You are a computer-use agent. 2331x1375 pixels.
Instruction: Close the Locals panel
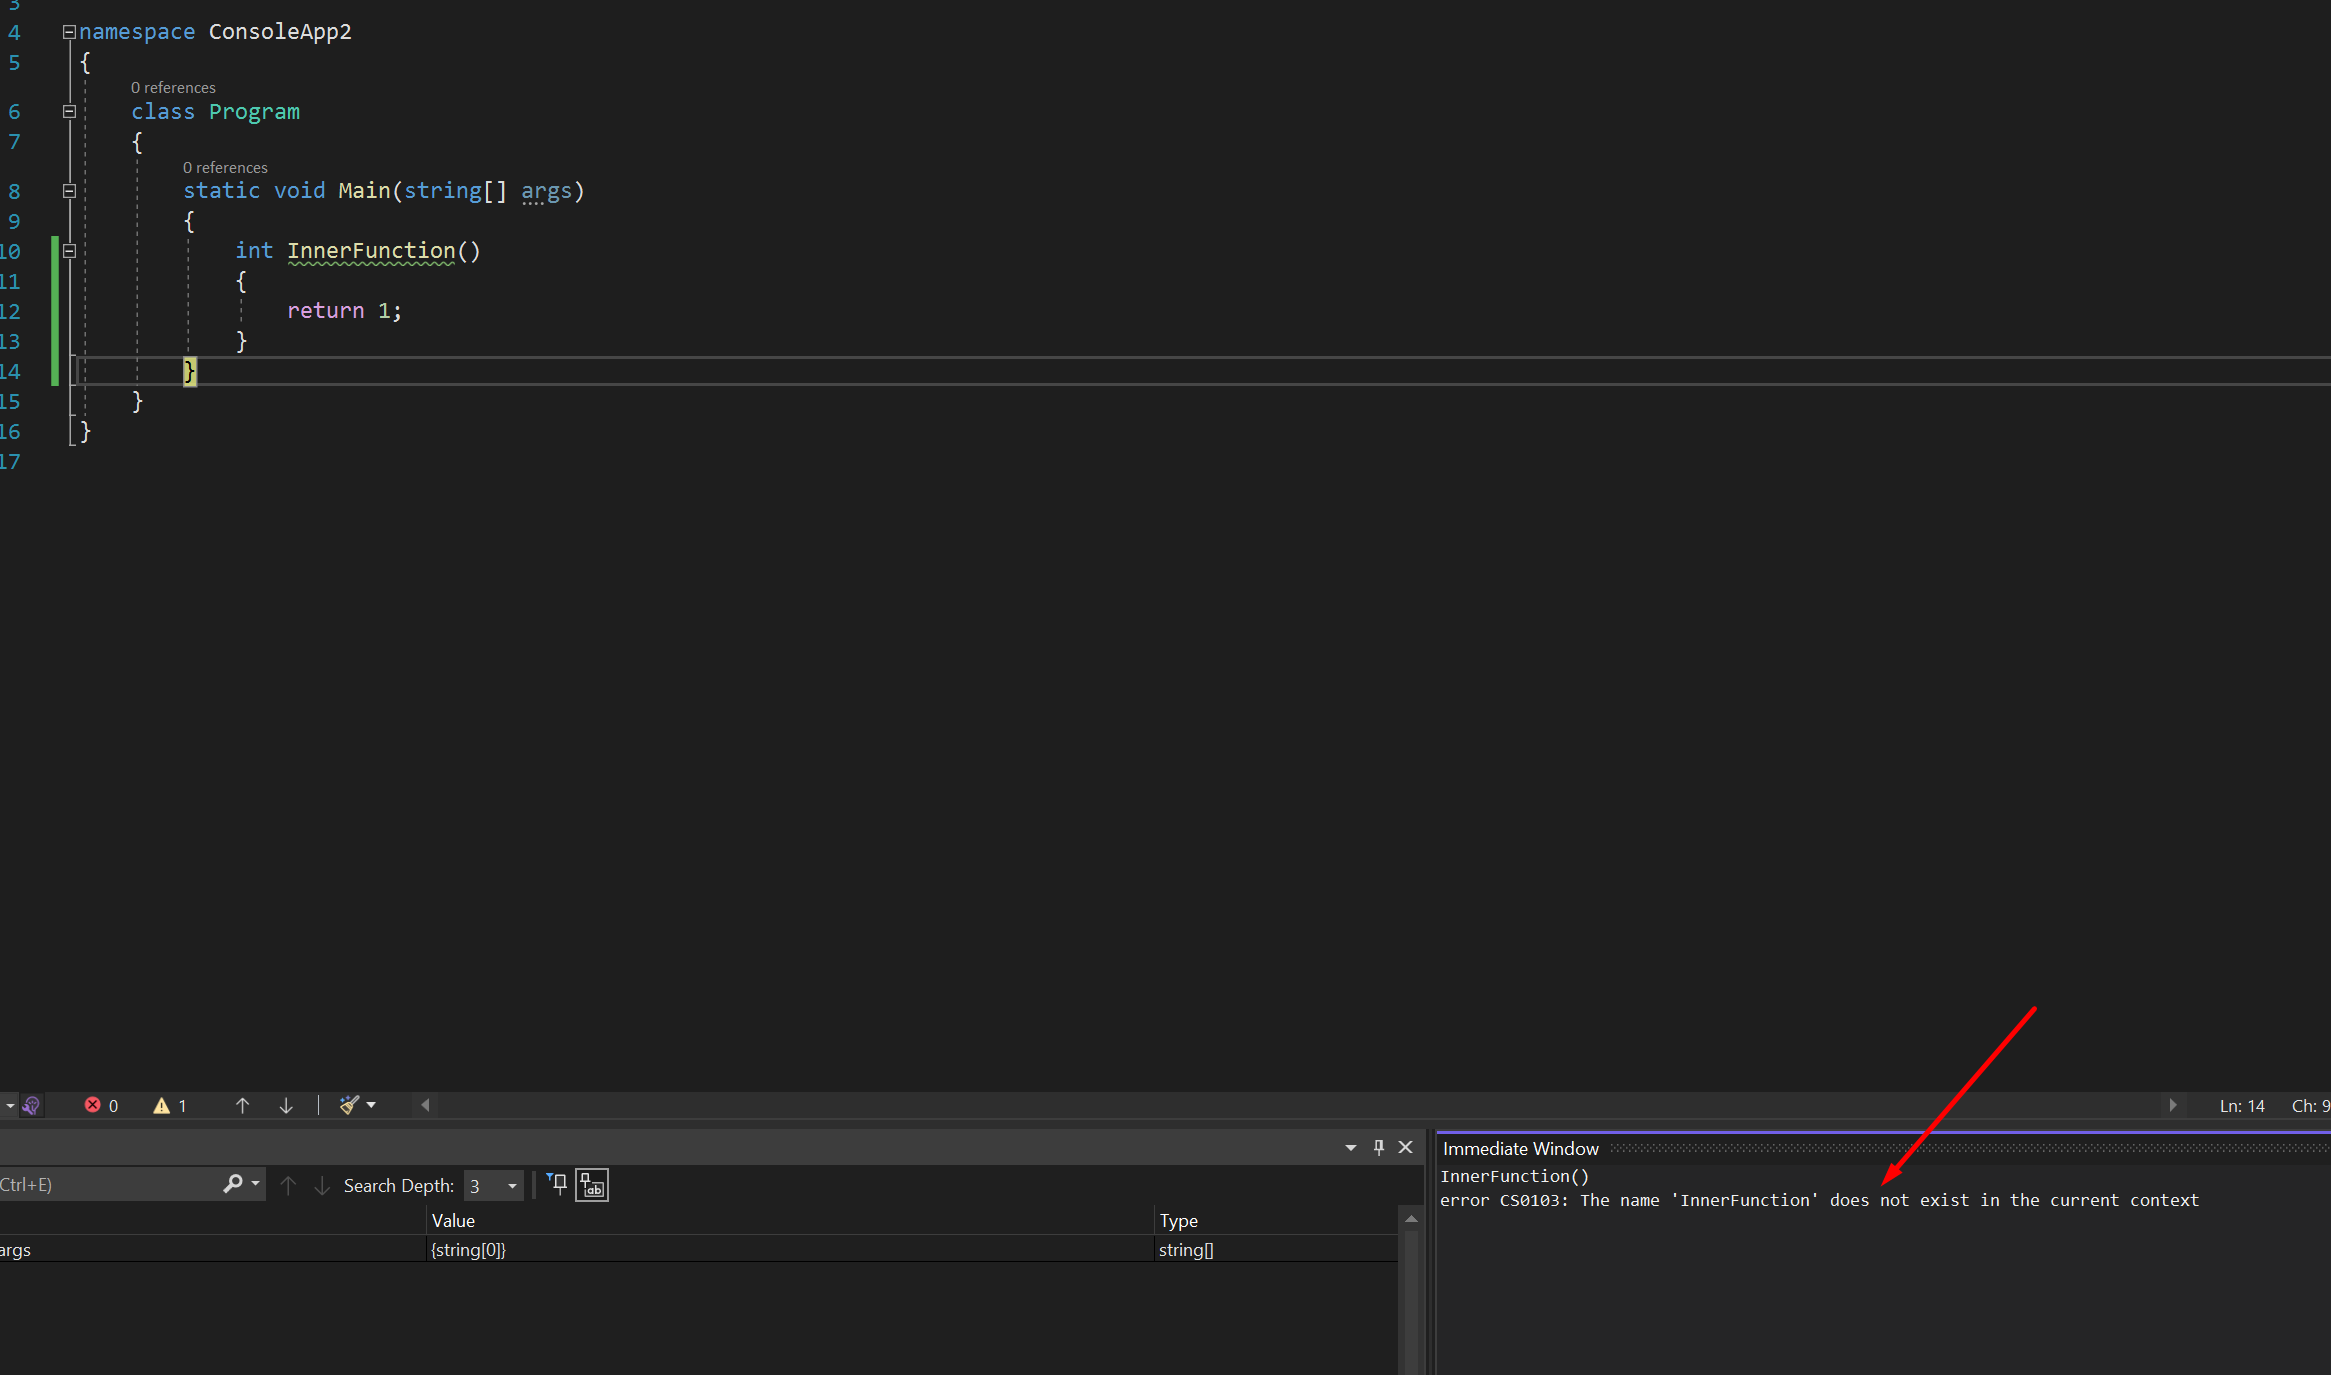[1405, 1147]
